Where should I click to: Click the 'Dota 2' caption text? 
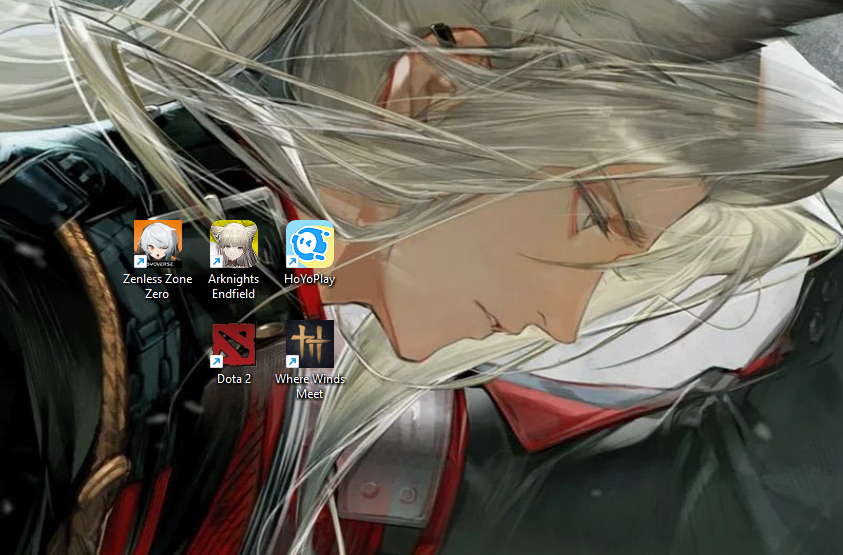point(234,380)
